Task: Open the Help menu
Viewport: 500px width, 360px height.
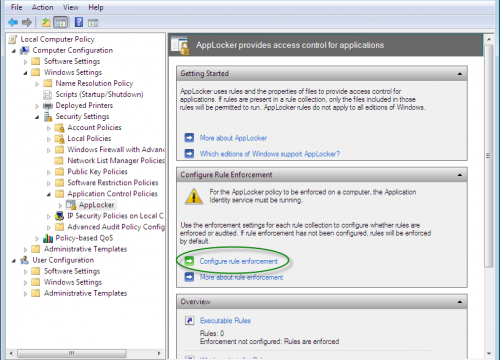Action: tap(96, 7)
